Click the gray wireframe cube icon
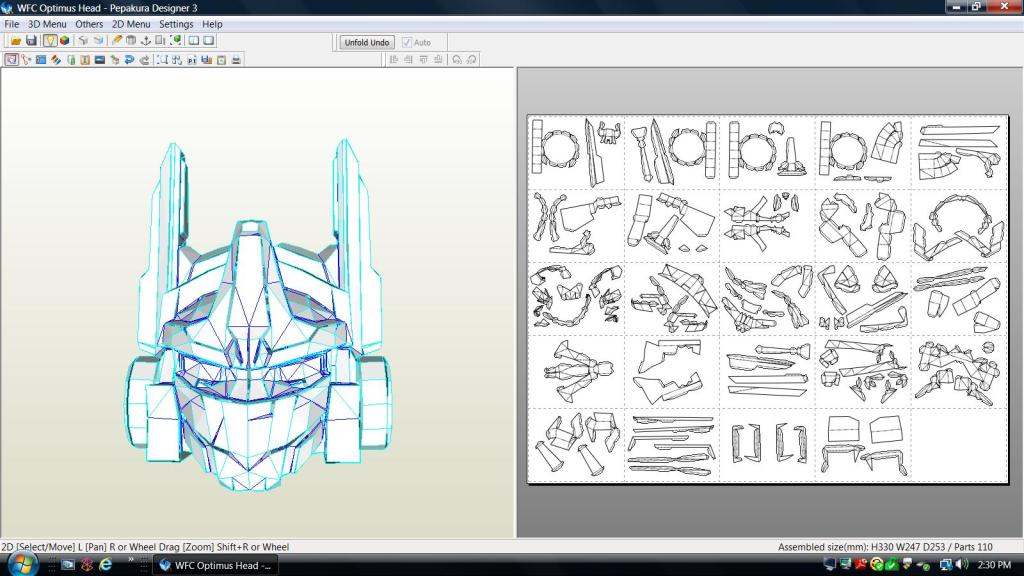The height and width of the screenshot is (576, 1024). tap(83, 40)
